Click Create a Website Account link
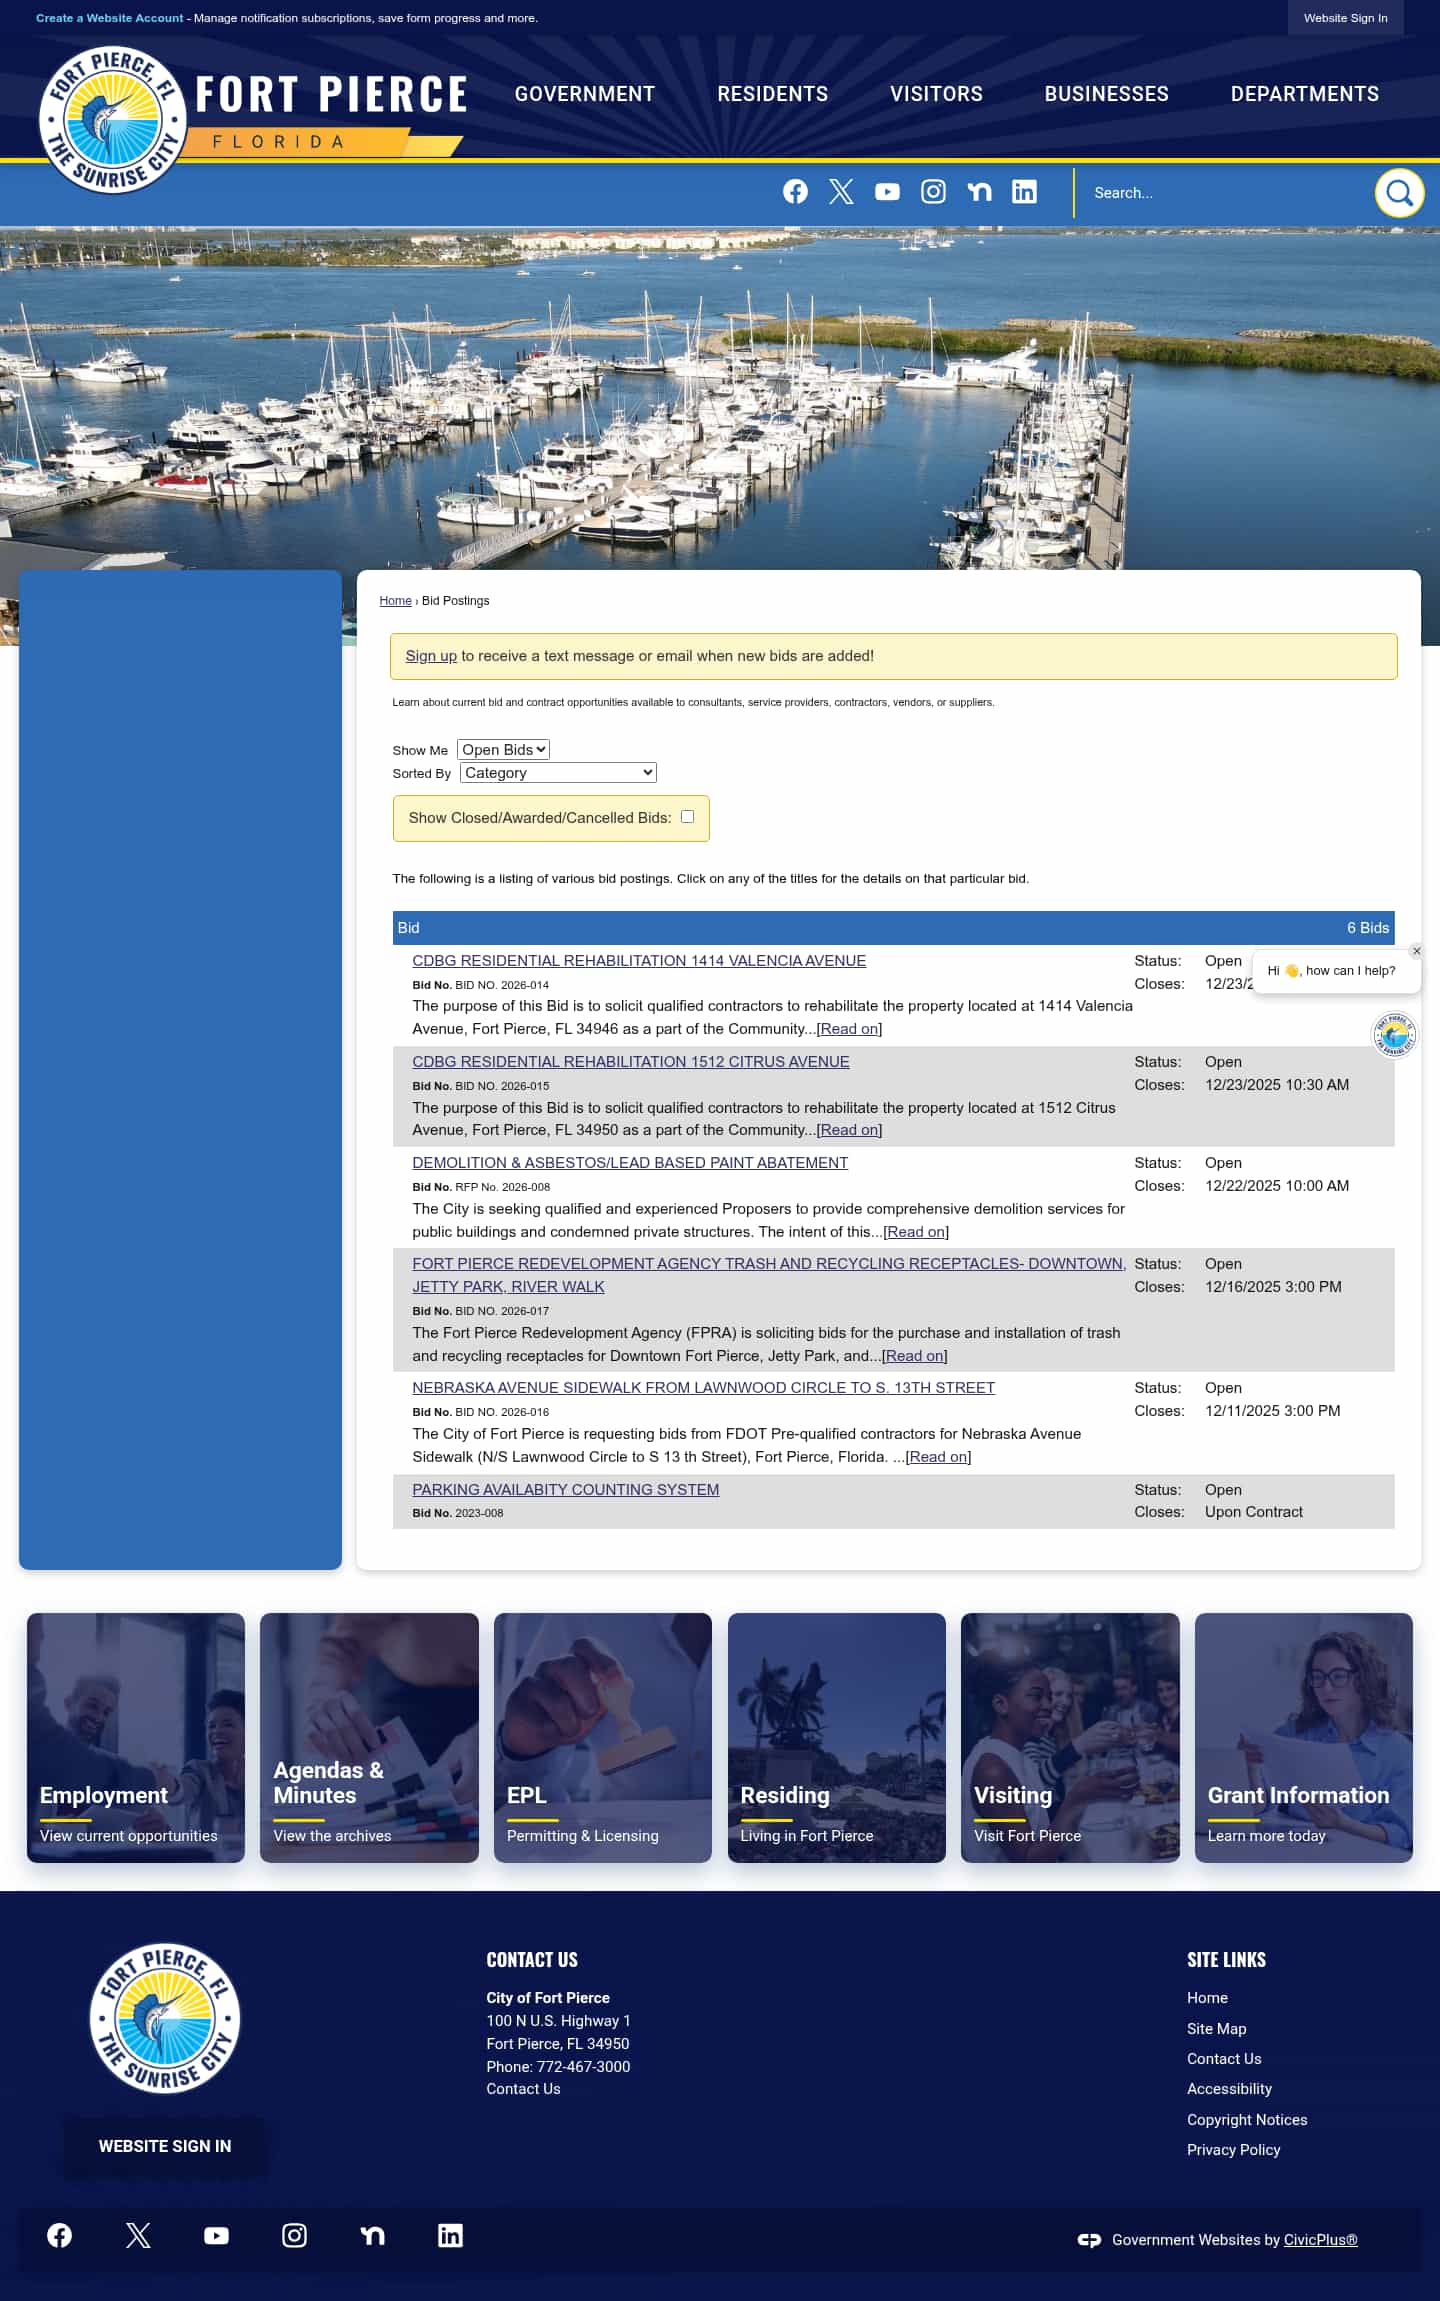 pos(110,18)
